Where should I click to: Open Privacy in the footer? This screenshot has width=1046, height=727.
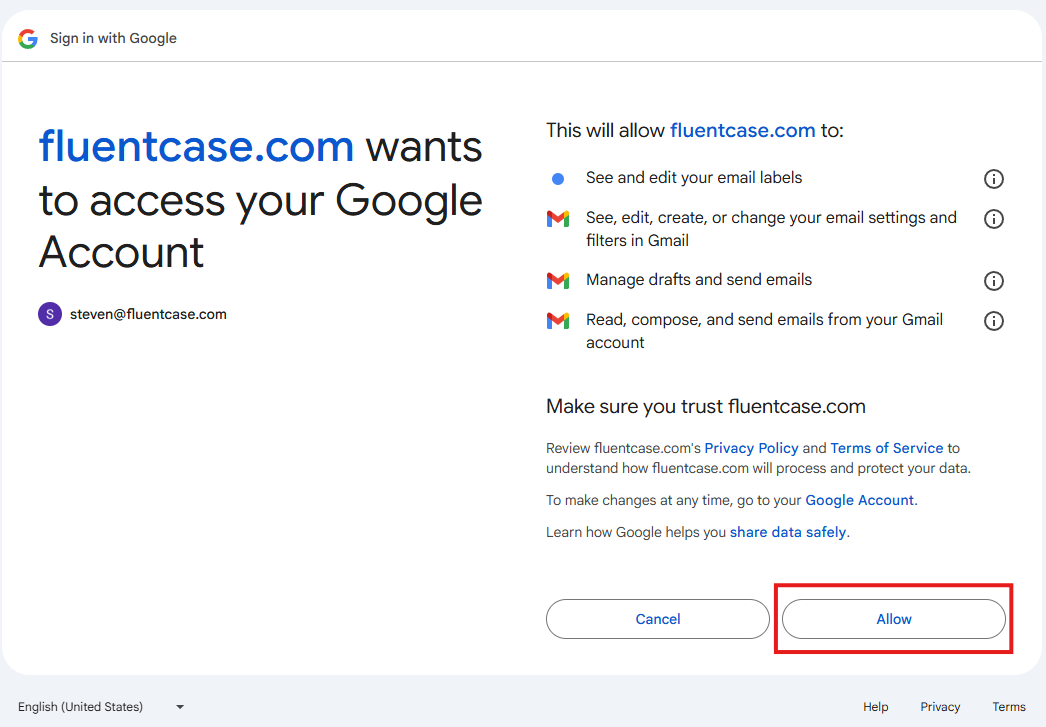point(940,707)
